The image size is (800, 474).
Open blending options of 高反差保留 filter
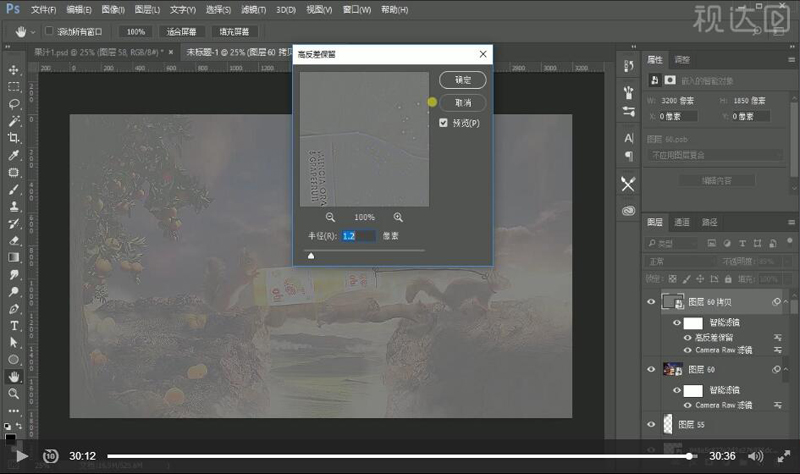778,337
